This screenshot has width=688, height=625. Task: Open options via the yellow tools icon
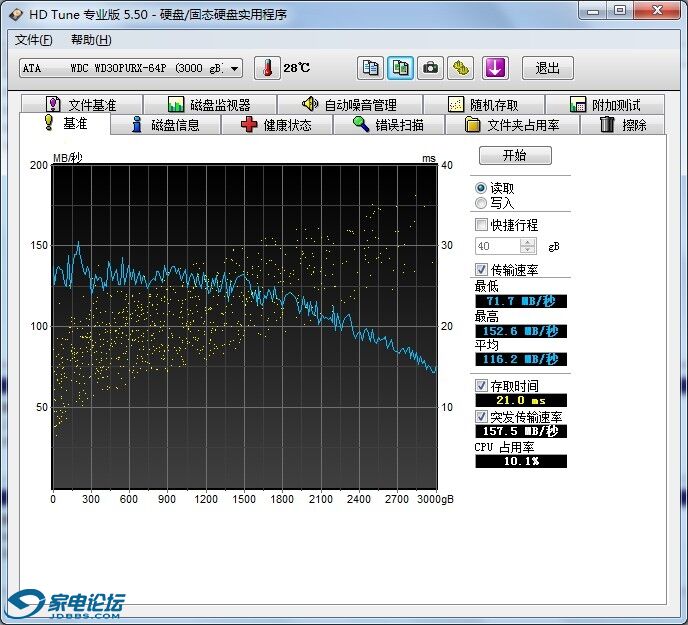(460, 68)
